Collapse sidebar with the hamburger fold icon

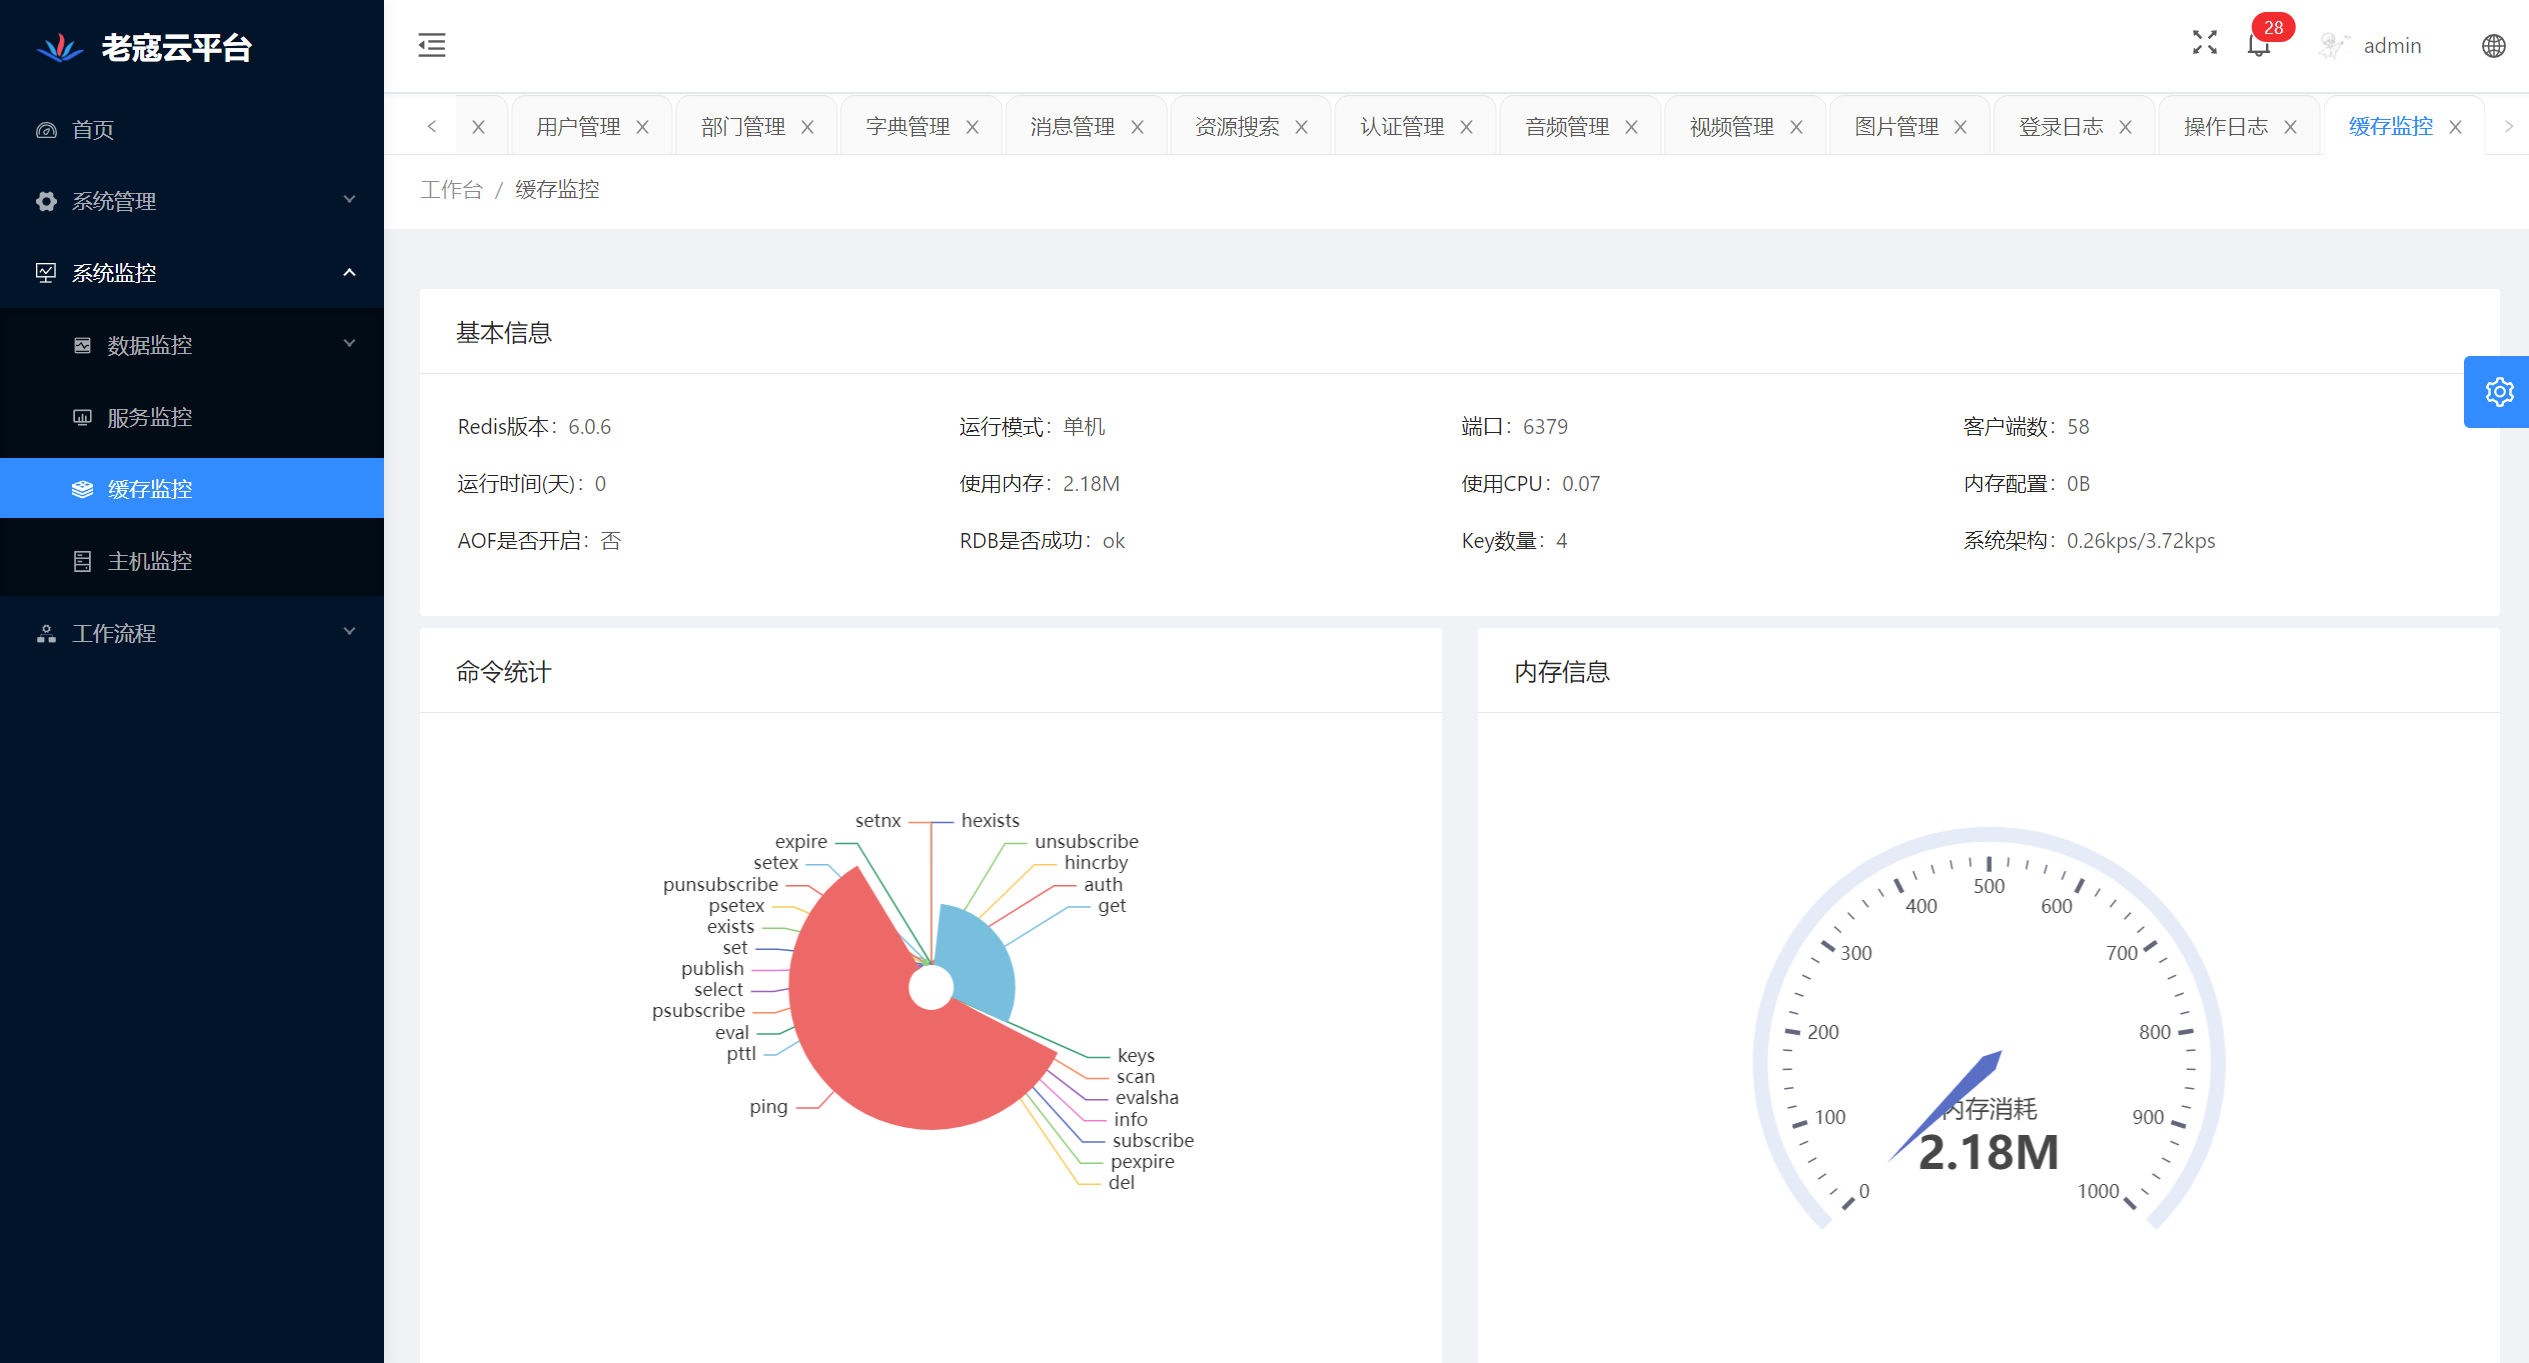[432, 45]
